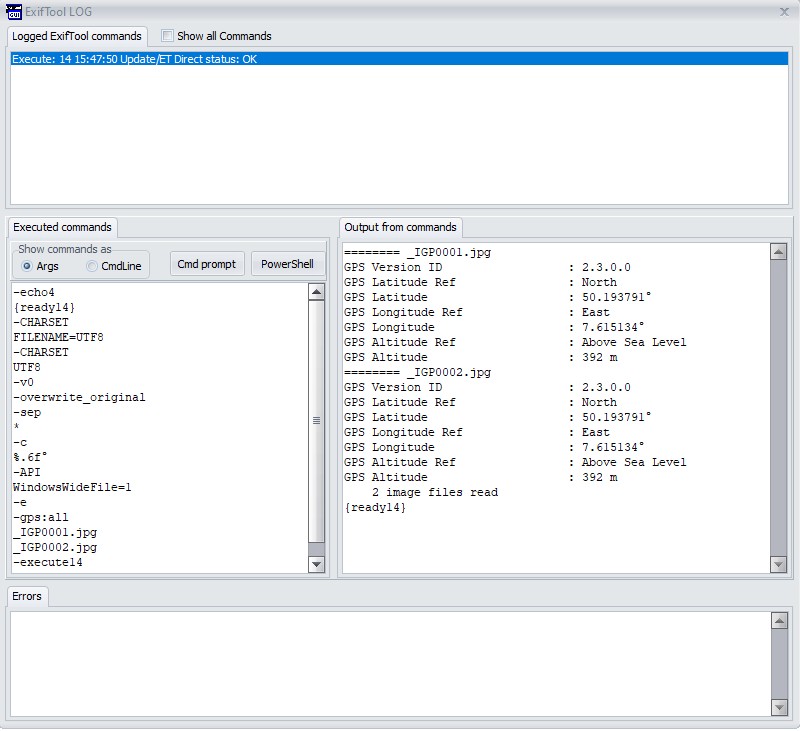Click the %.6f° argument line
This screenshot has height=731, width=800.
[x=30, y=457]
